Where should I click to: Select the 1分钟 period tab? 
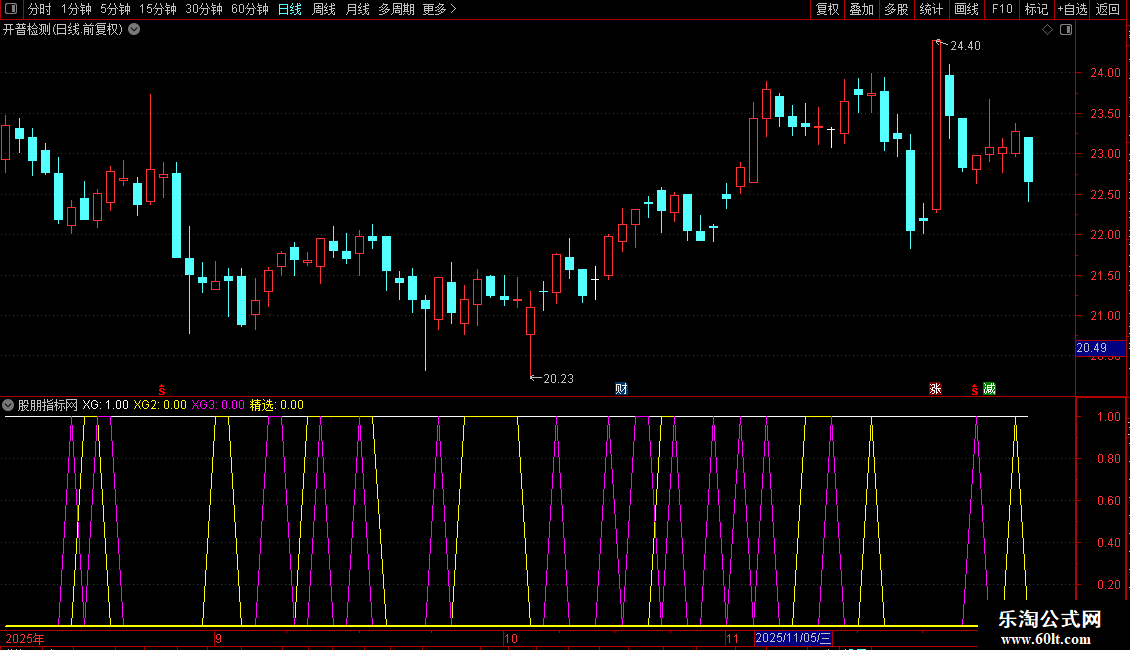point(76,9)
